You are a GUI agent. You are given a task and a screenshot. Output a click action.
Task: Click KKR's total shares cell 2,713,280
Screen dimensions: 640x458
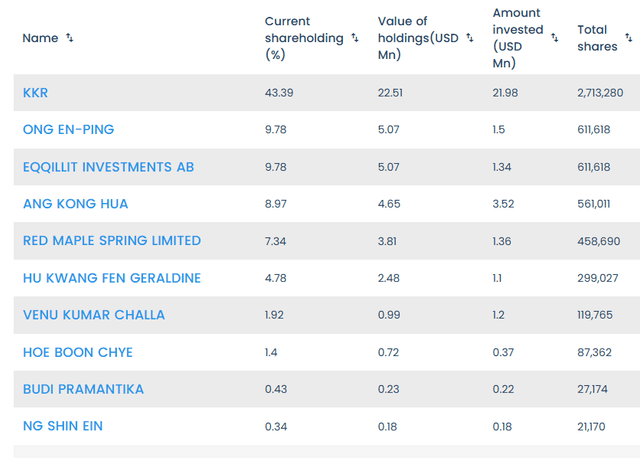600,93
